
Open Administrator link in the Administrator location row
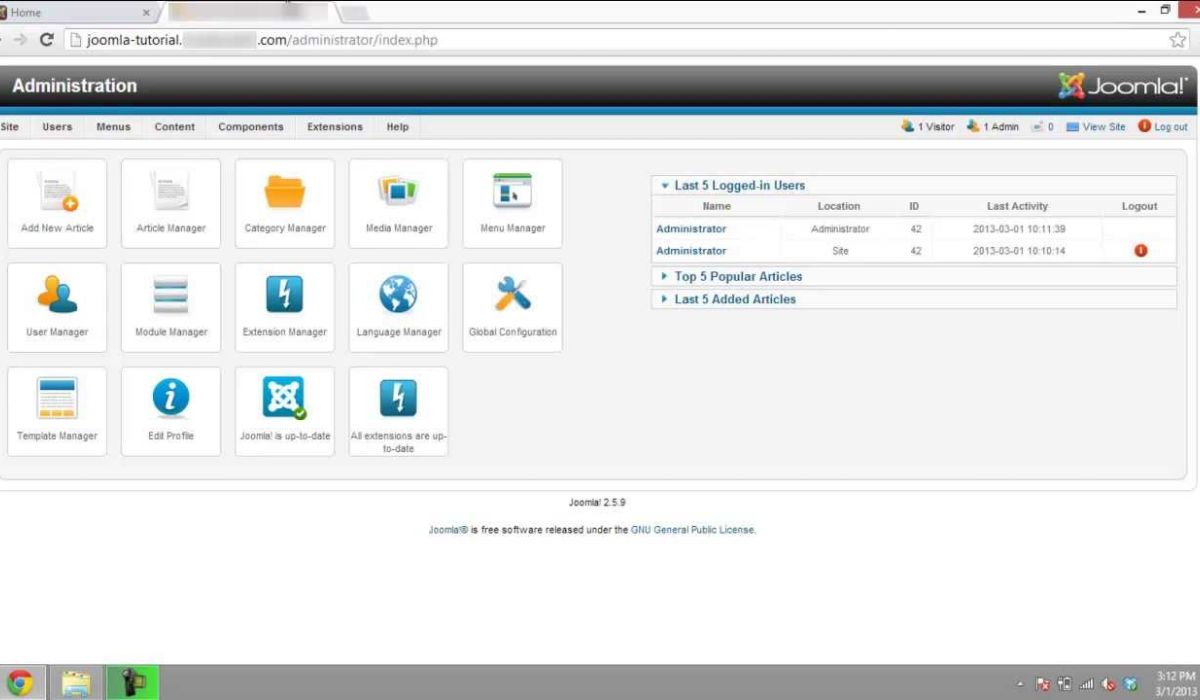tap(691, 229)
